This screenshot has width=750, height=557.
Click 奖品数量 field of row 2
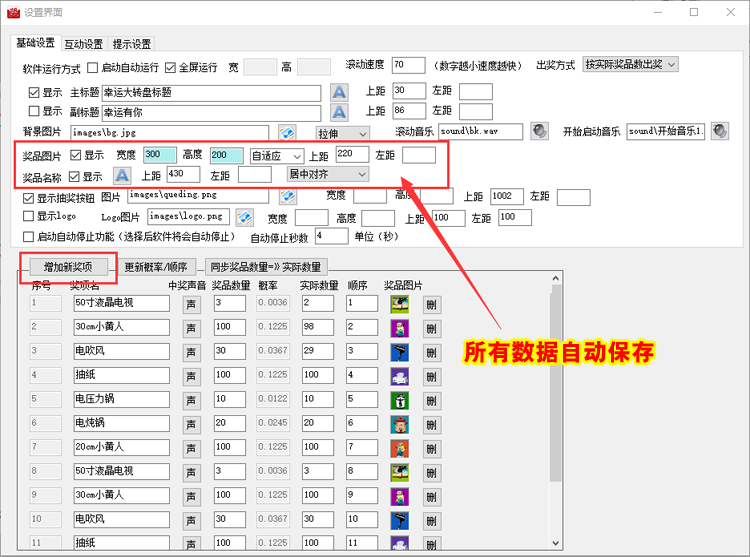pyautogui.click(x=230, y=328)
